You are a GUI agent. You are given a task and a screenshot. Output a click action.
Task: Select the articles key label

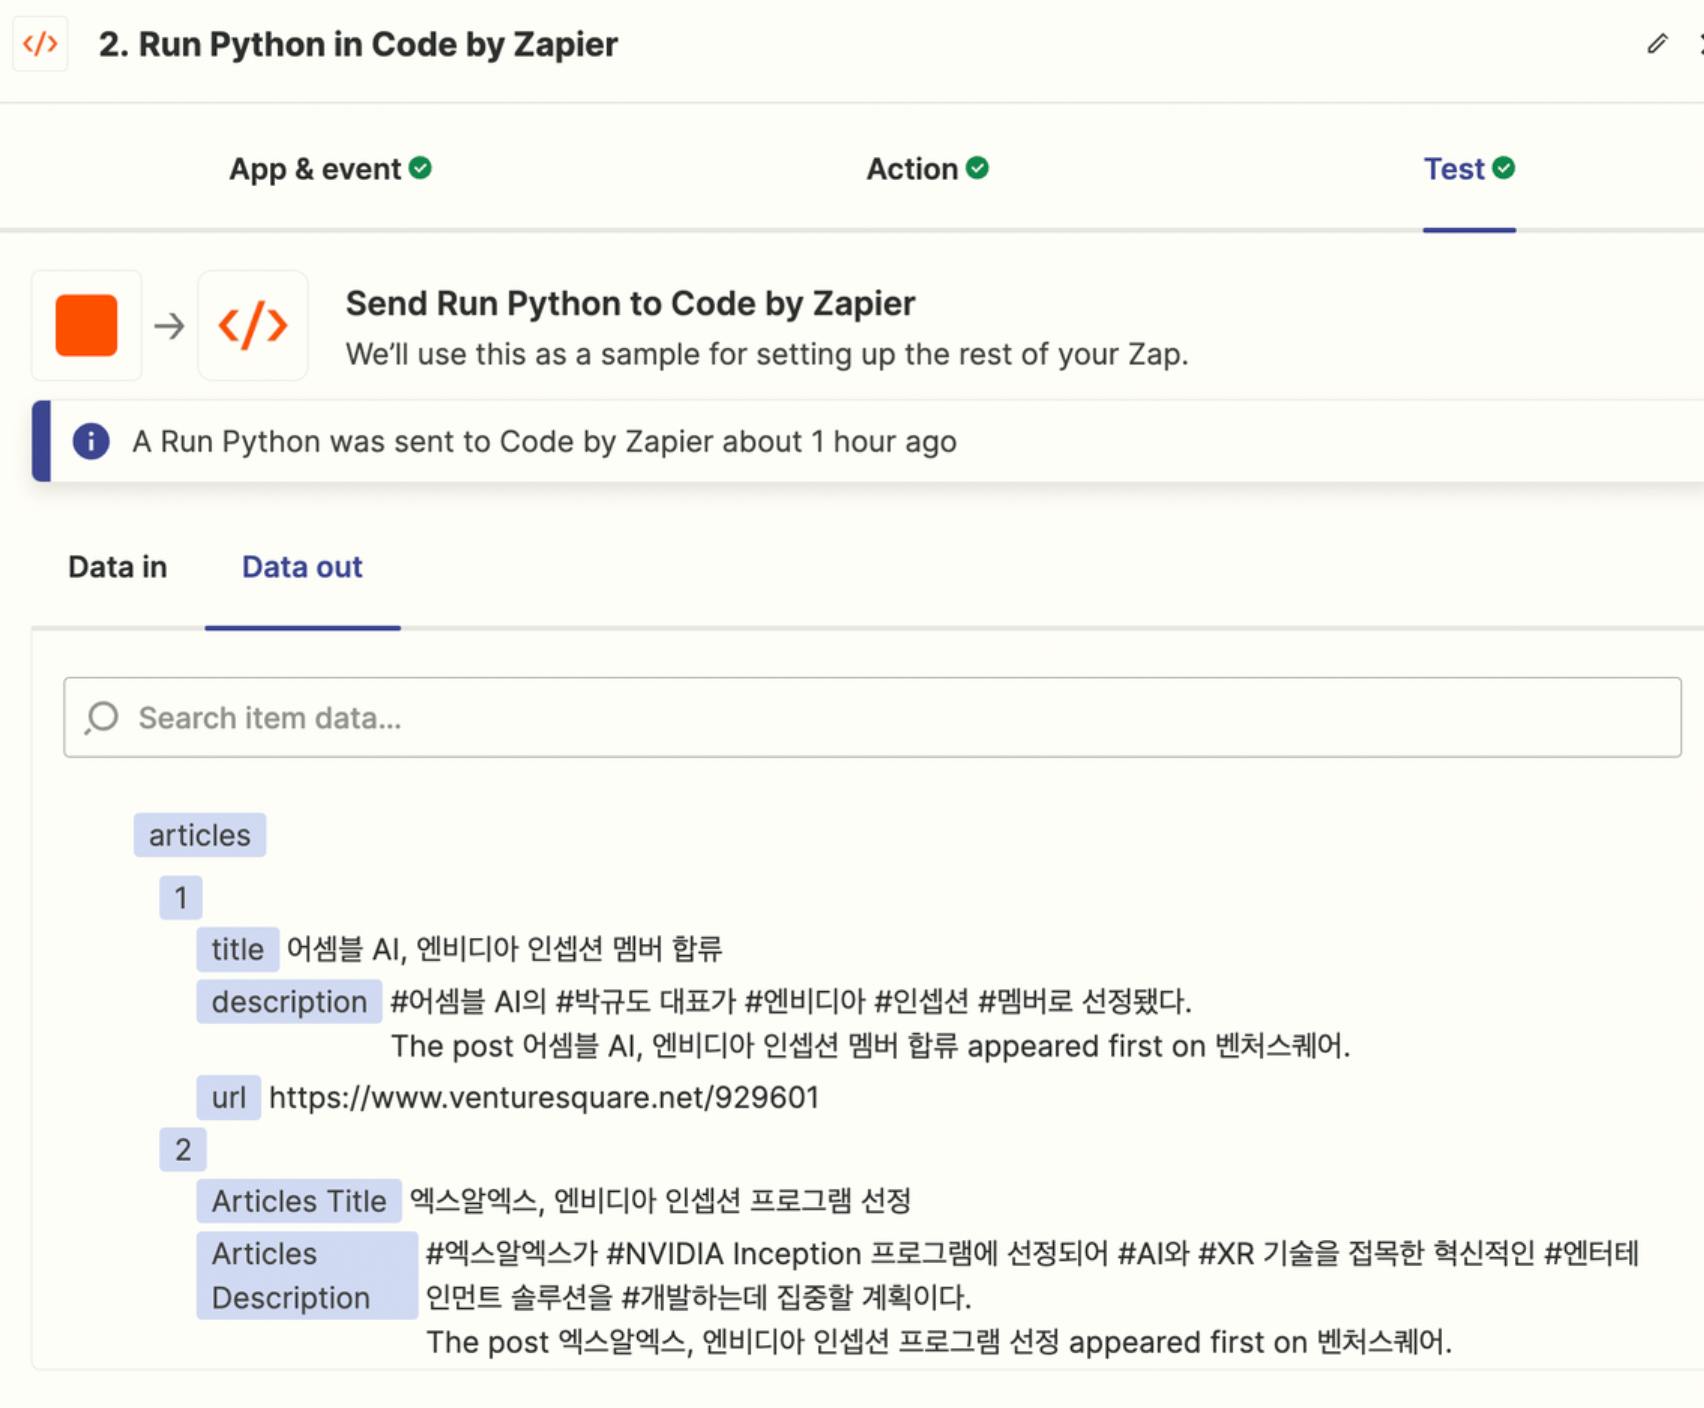coord(200,835)
